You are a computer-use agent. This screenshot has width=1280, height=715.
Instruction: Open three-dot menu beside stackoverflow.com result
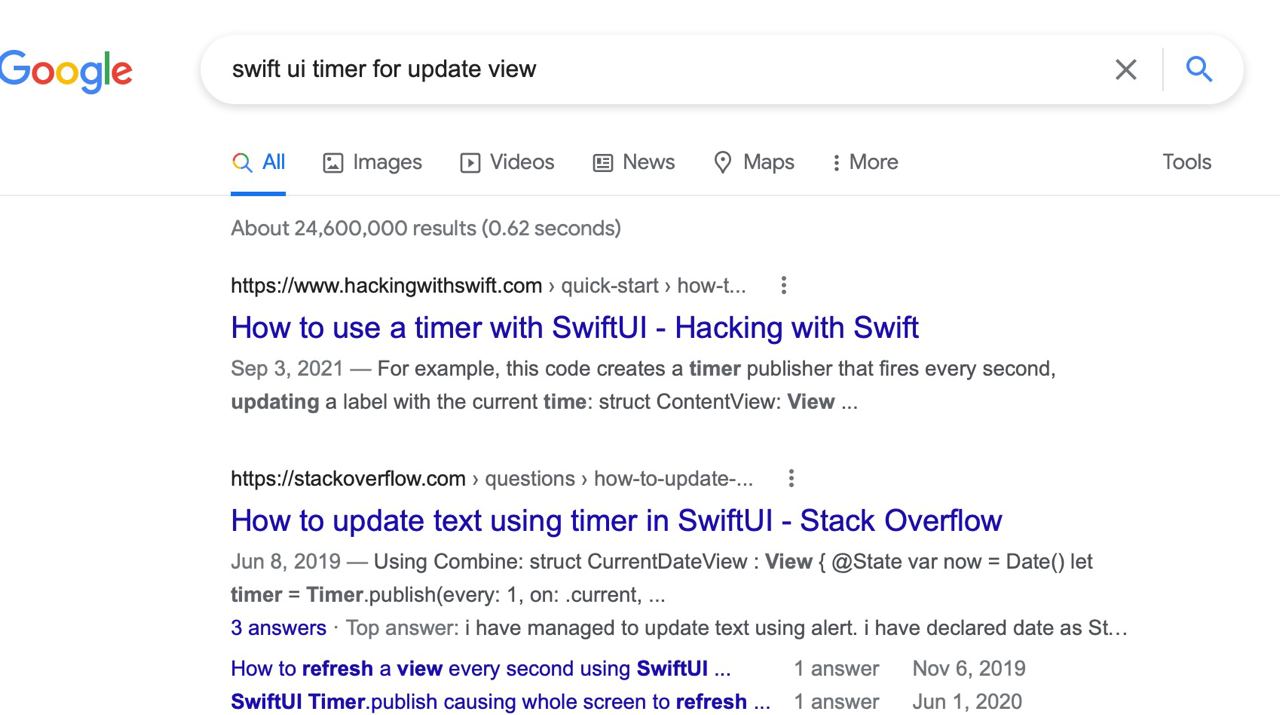791,478
